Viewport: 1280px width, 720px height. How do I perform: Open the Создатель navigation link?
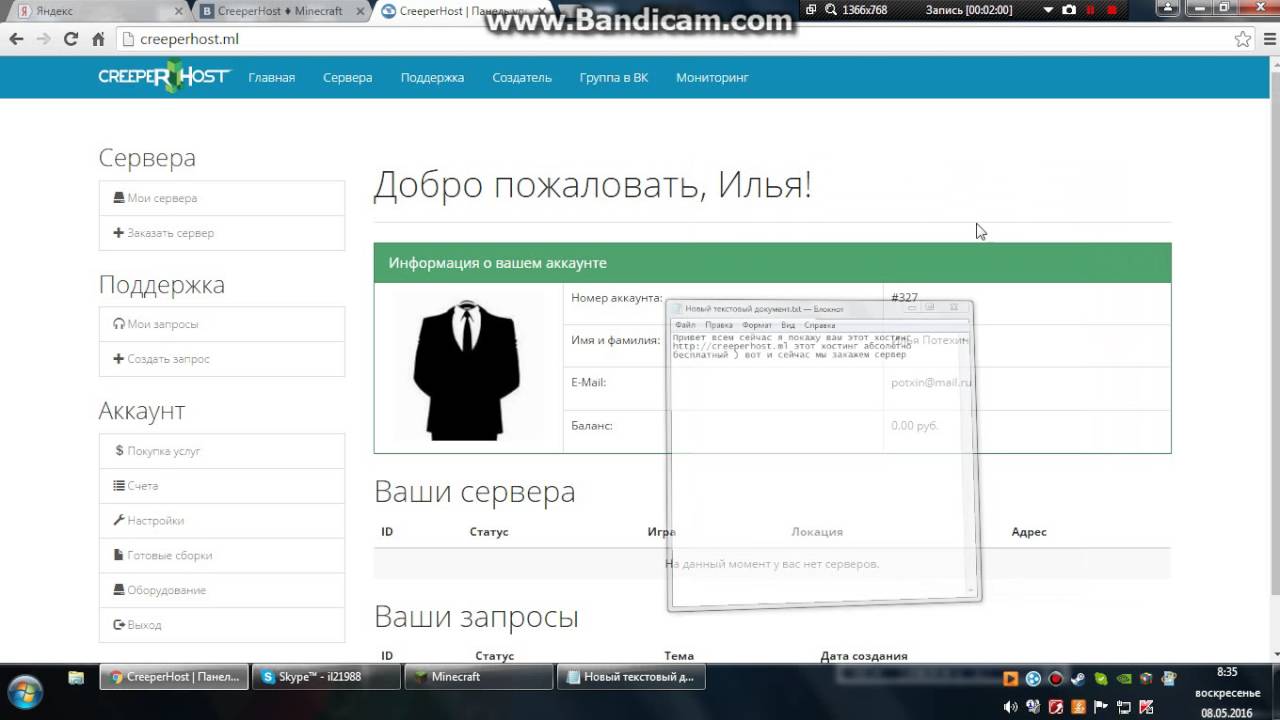522,78
